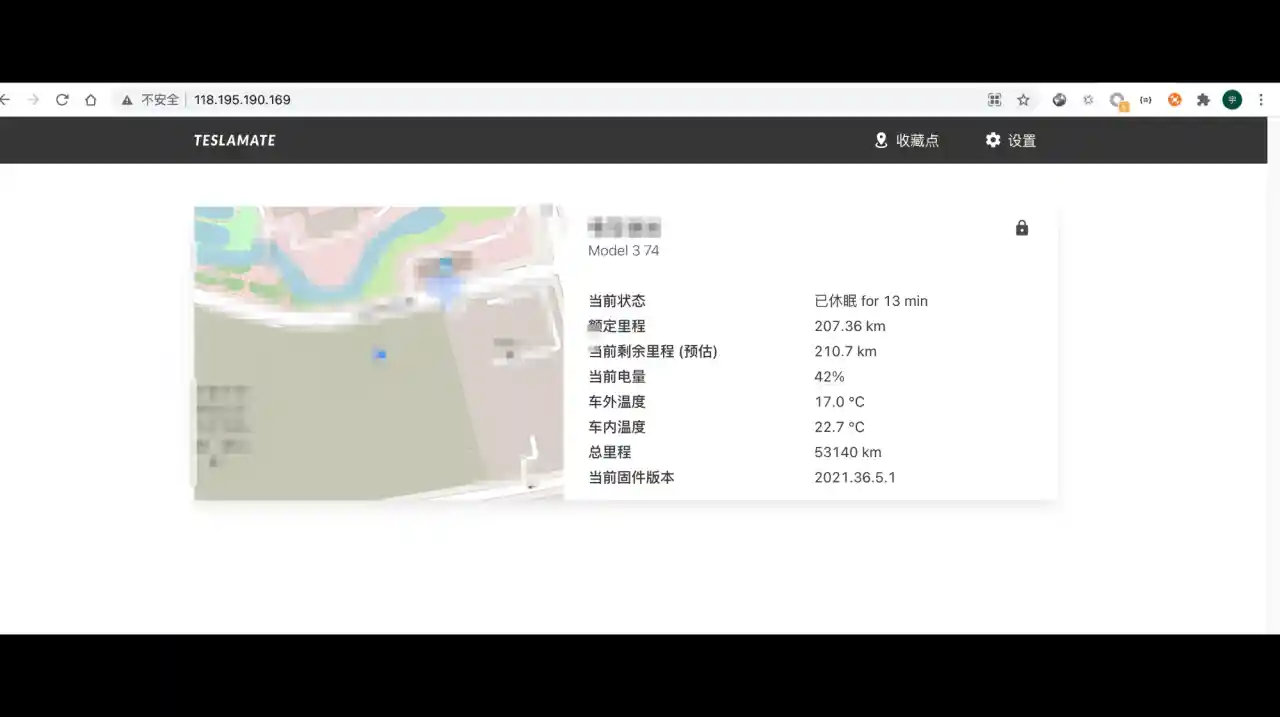Click the Model 3 74 car name
1280x717 pixels.
coord(623,250)
